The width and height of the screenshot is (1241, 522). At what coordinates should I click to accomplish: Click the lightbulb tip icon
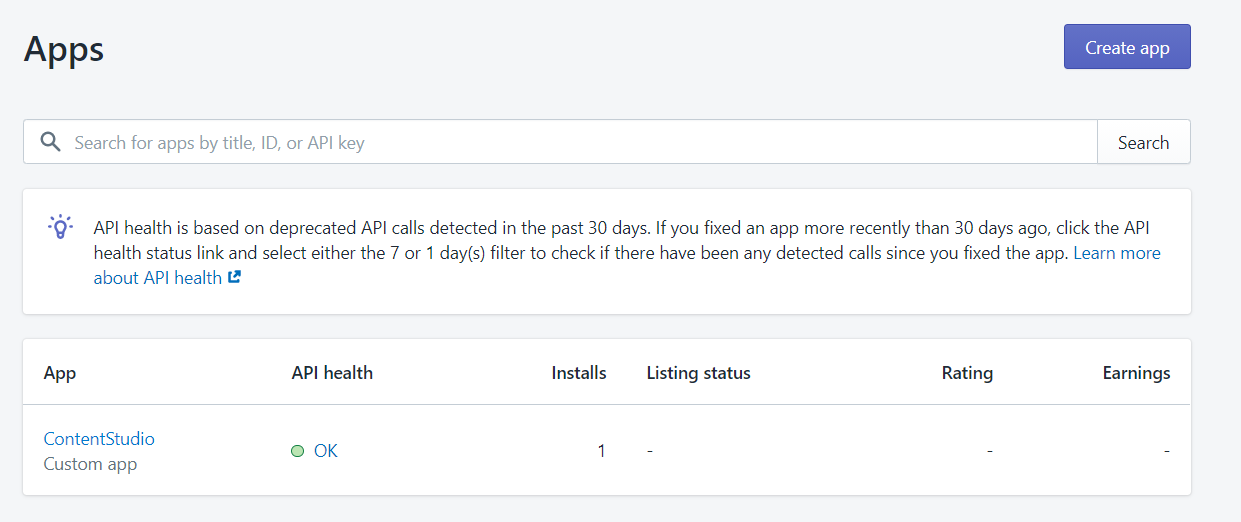click(x=61, y=226)
